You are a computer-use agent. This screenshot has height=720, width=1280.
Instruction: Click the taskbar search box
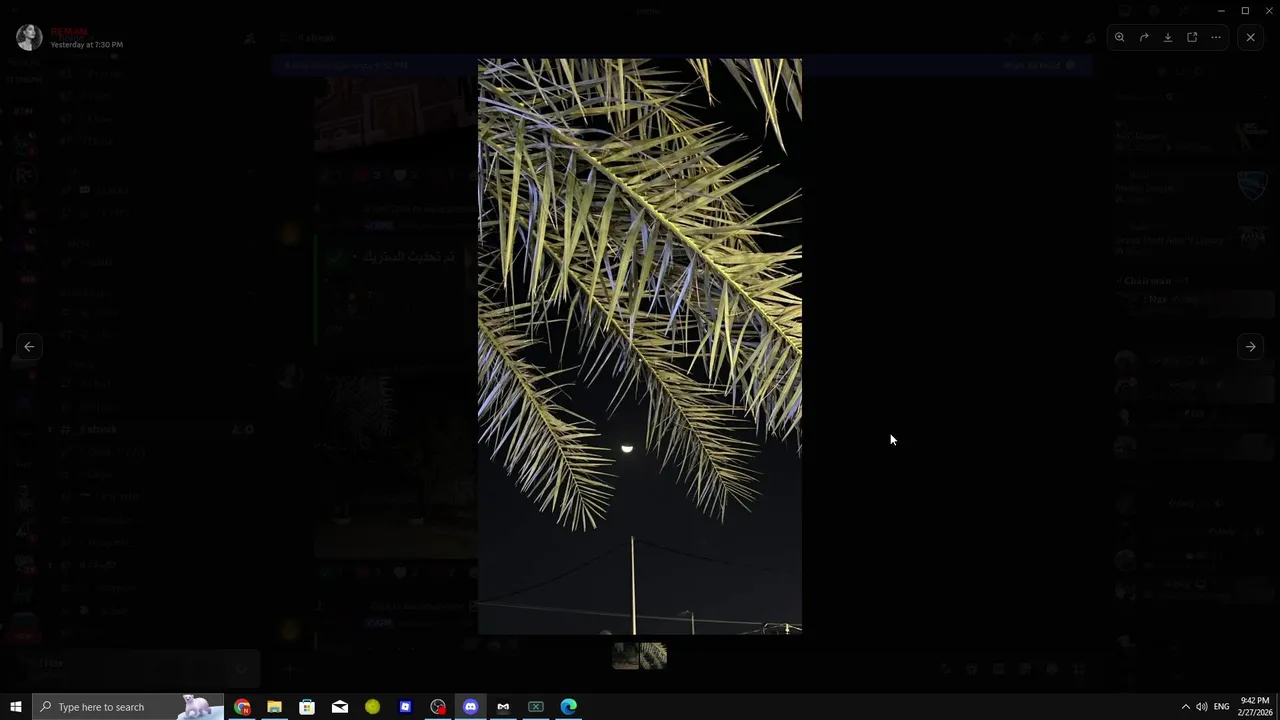click(128, 707)
